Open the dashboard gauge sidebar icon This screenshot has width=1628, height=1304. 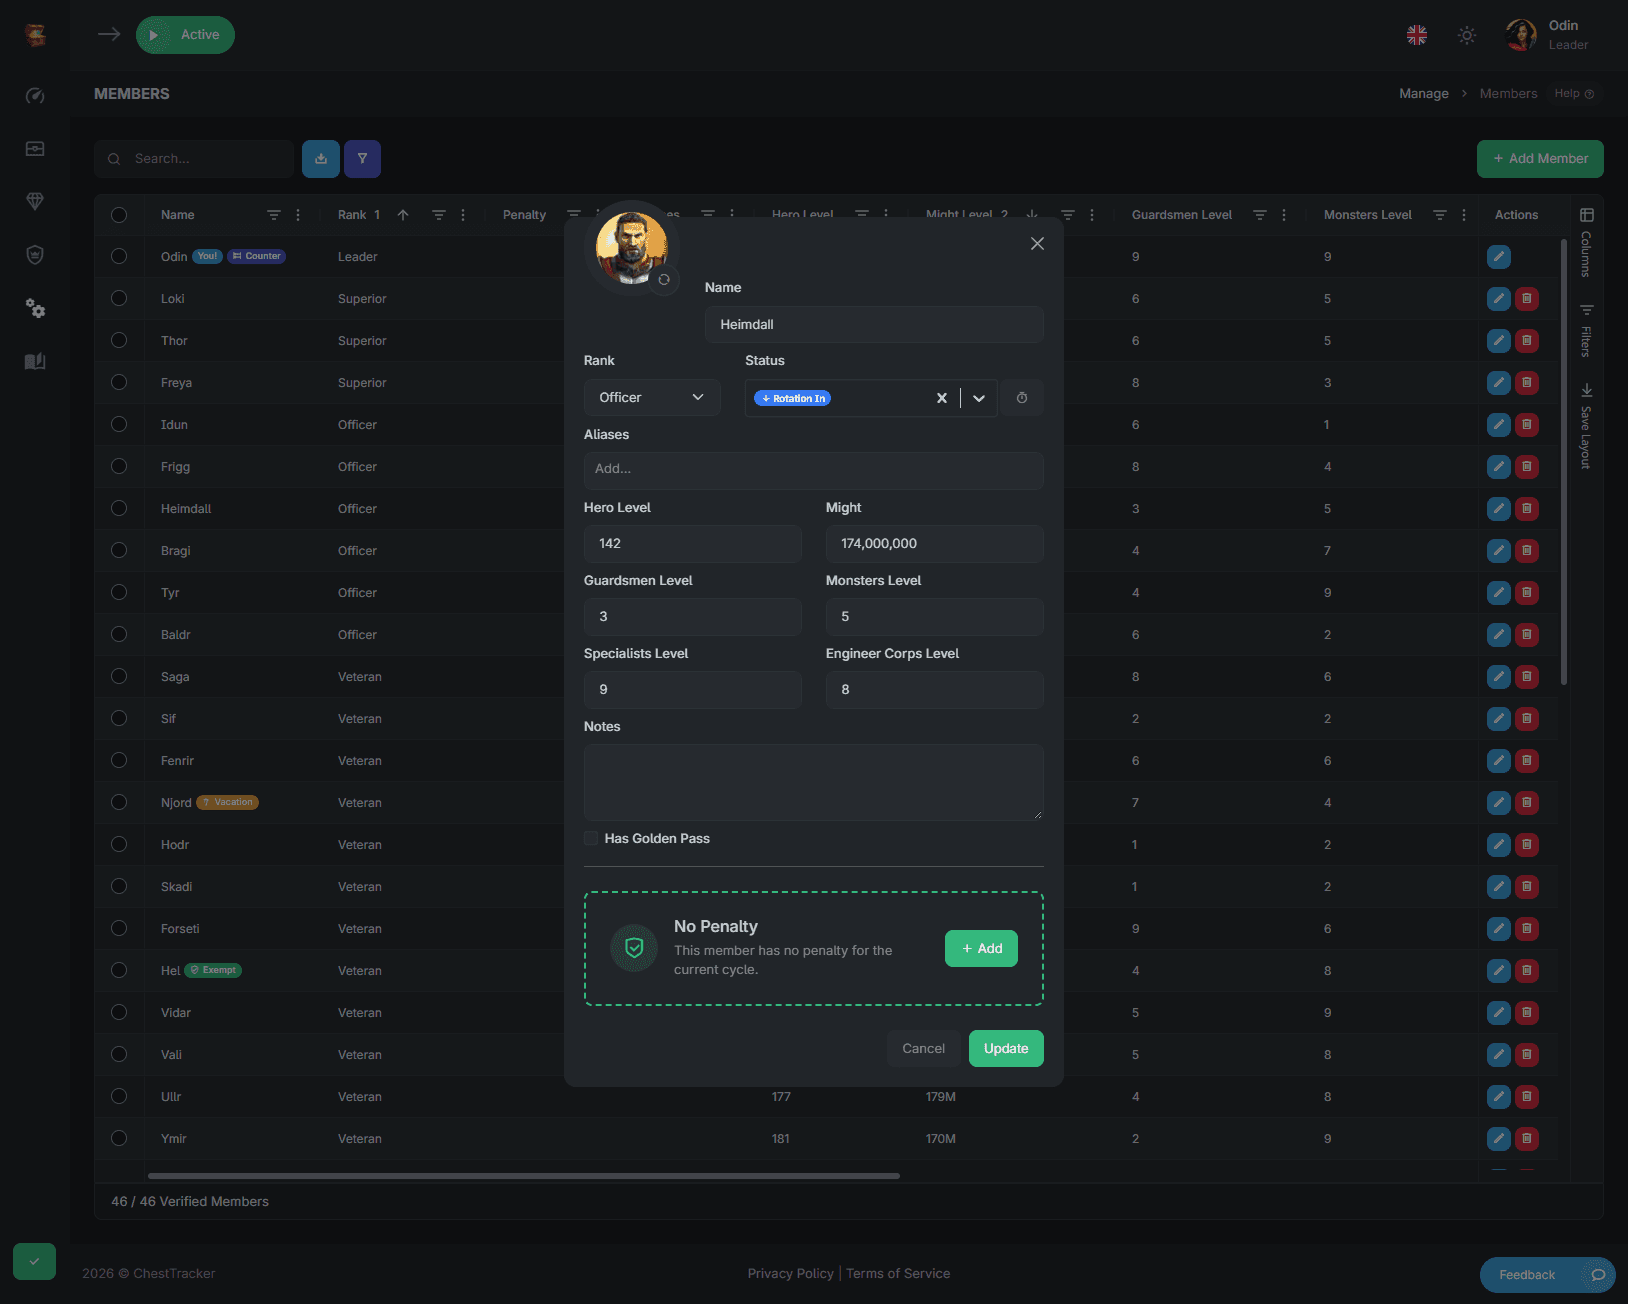click(35, 96)
